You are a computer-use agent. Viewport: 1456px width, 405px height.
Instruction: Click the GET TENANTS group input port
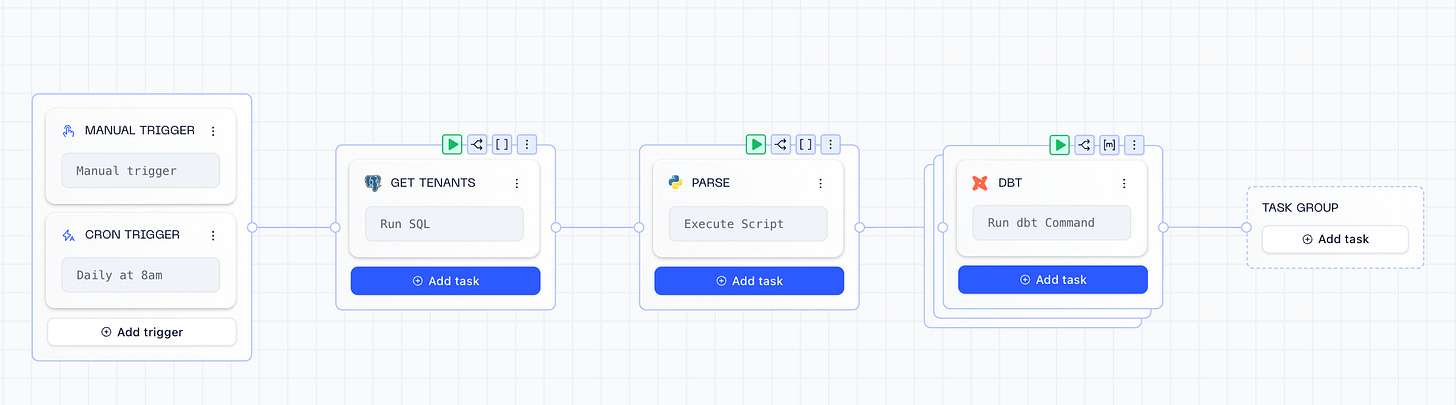tap(336, 228)
